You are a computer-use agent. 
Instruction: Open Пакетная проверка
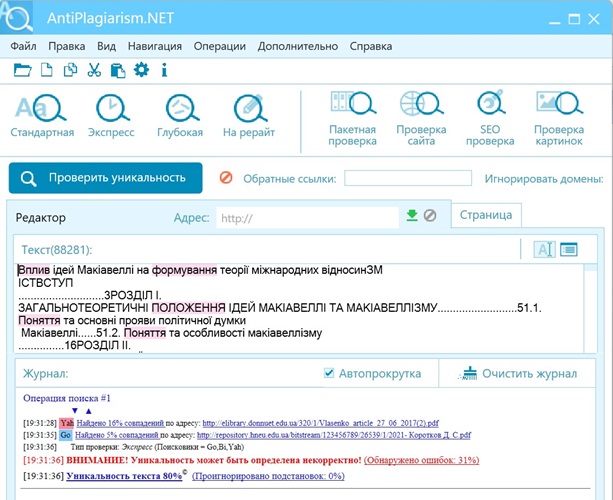[353, 118]
